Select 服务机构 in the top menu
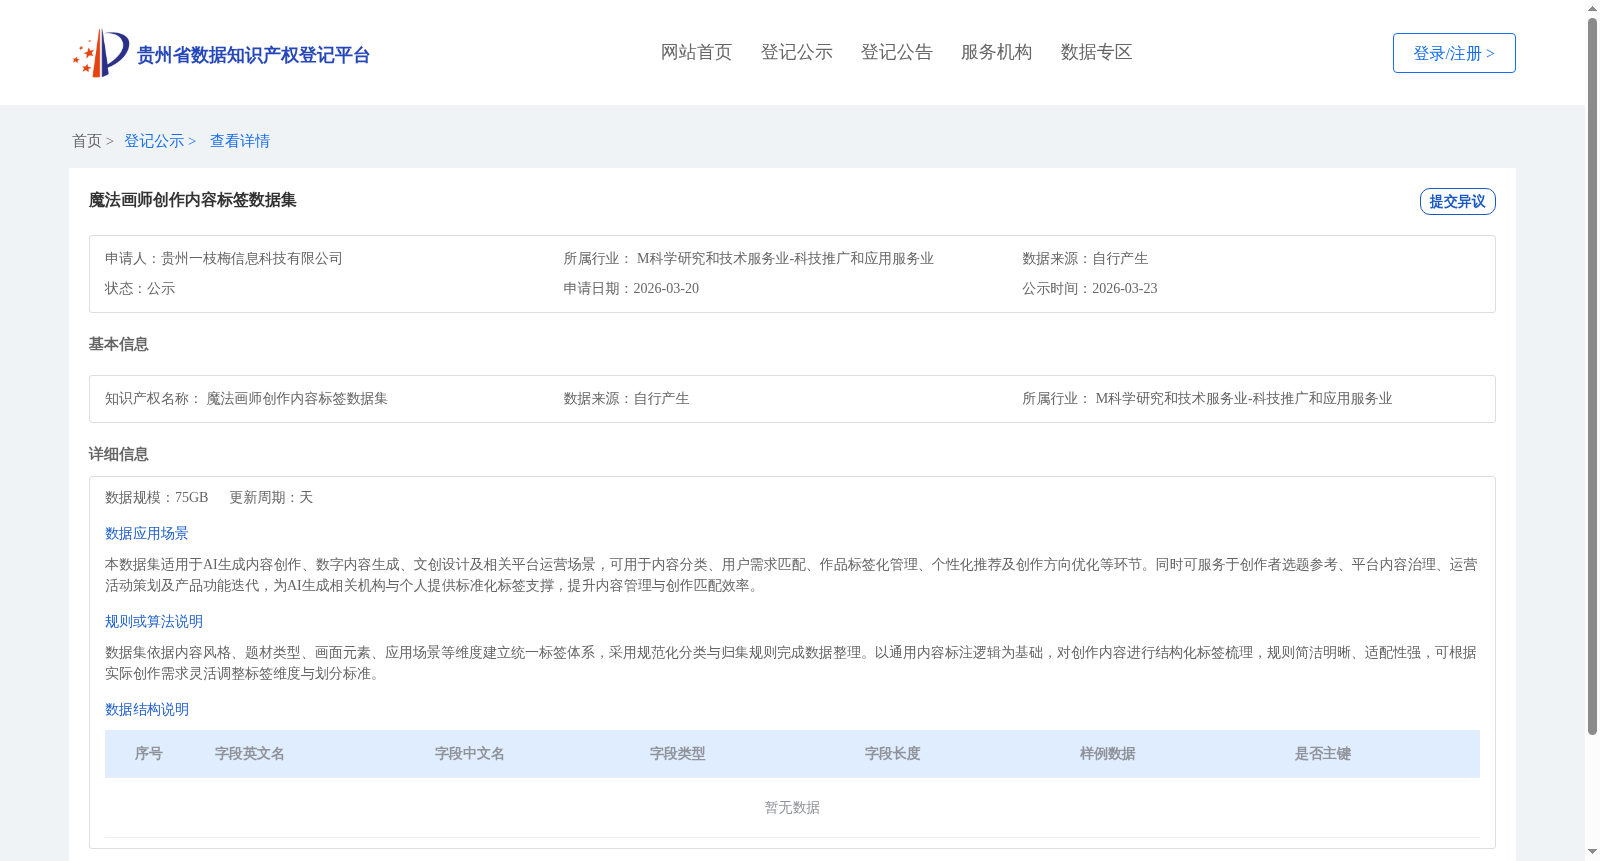The image size is (1600, 861). [x=996, y=52]
